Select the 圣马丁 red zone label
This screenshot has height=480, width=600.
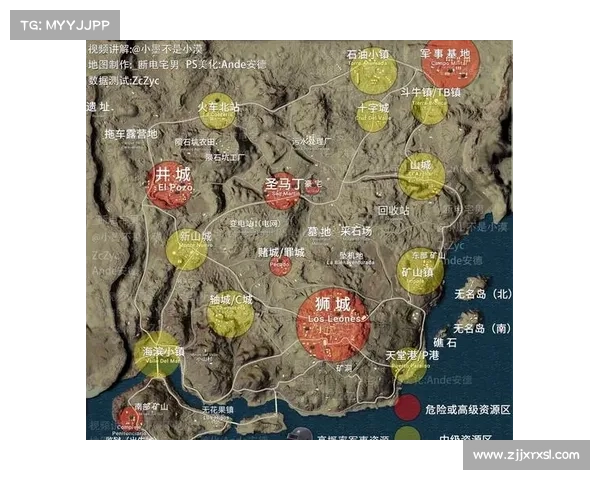point(284,184)
